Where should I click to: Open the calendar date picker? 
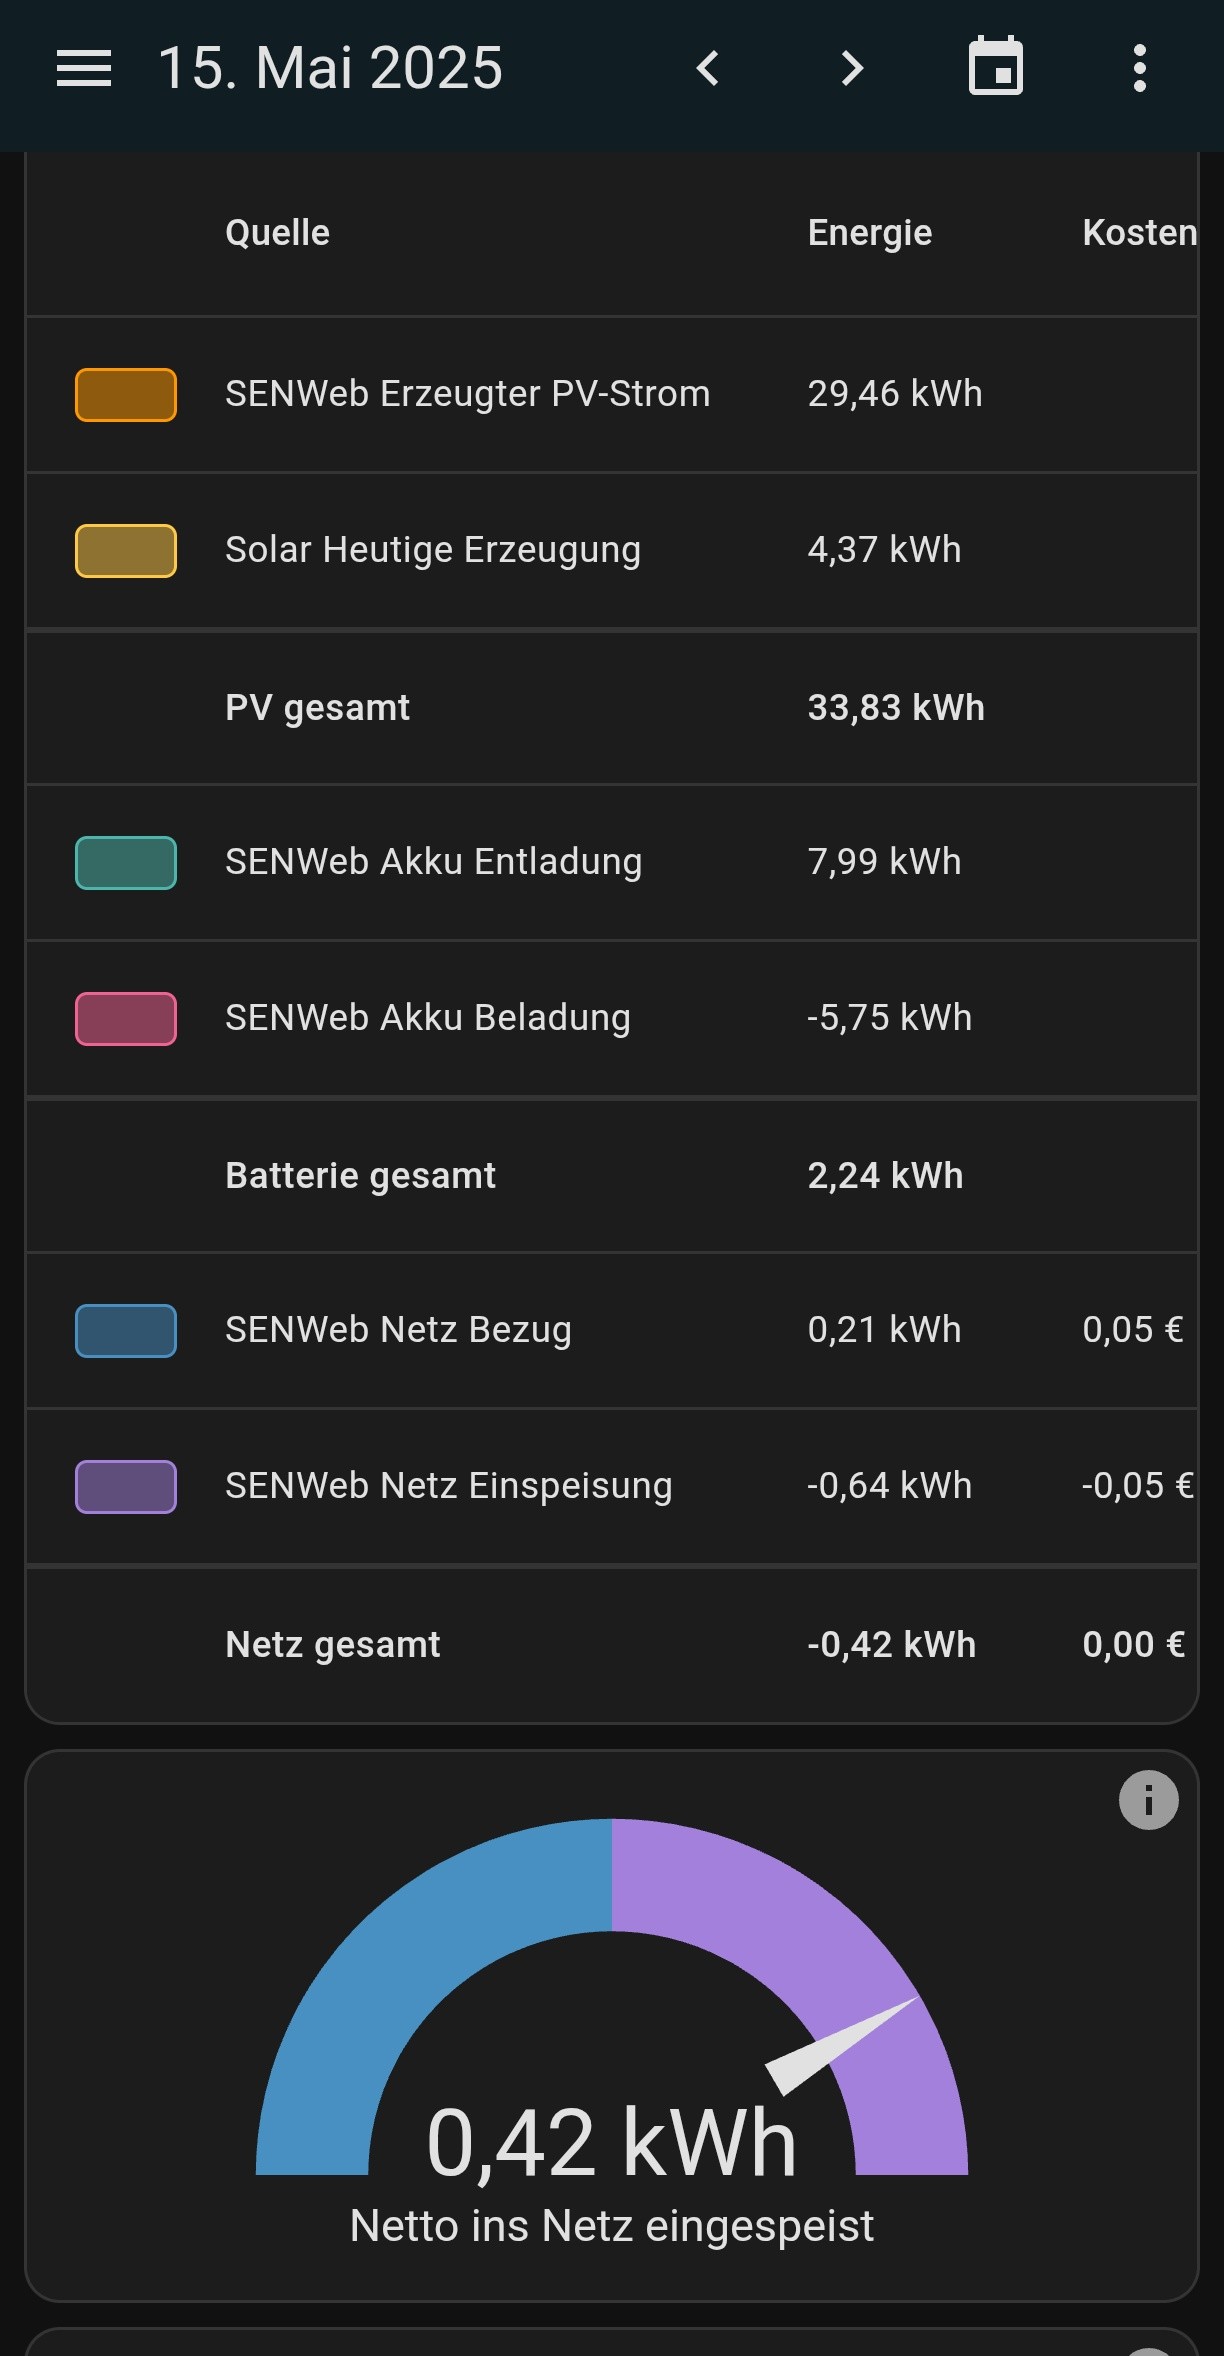(x=996, y=67)
